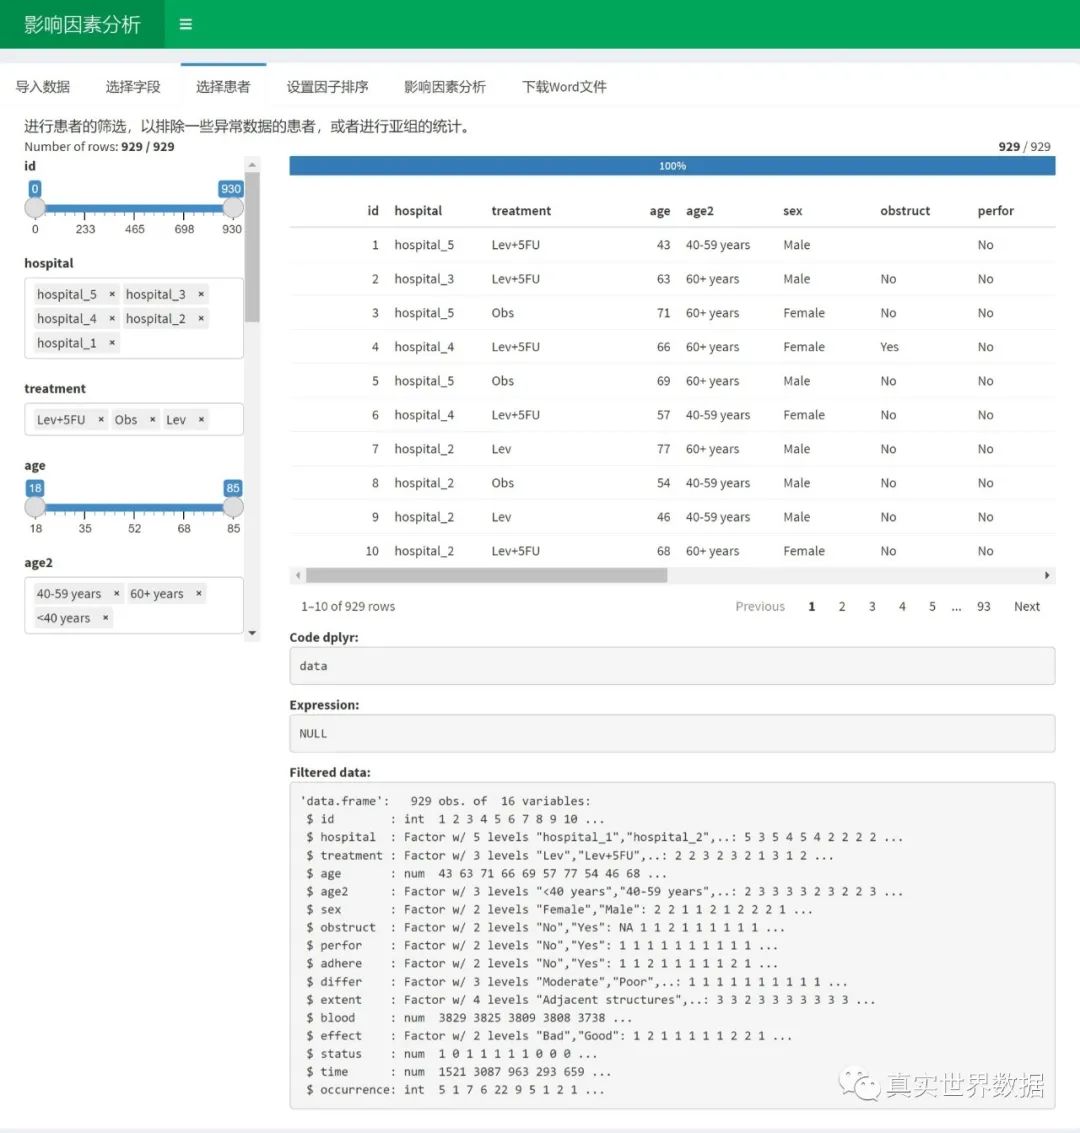1080x1133 pixels.
Task: Toggle the hamburger sidebar menu
Action: click(x=186, y=25)
